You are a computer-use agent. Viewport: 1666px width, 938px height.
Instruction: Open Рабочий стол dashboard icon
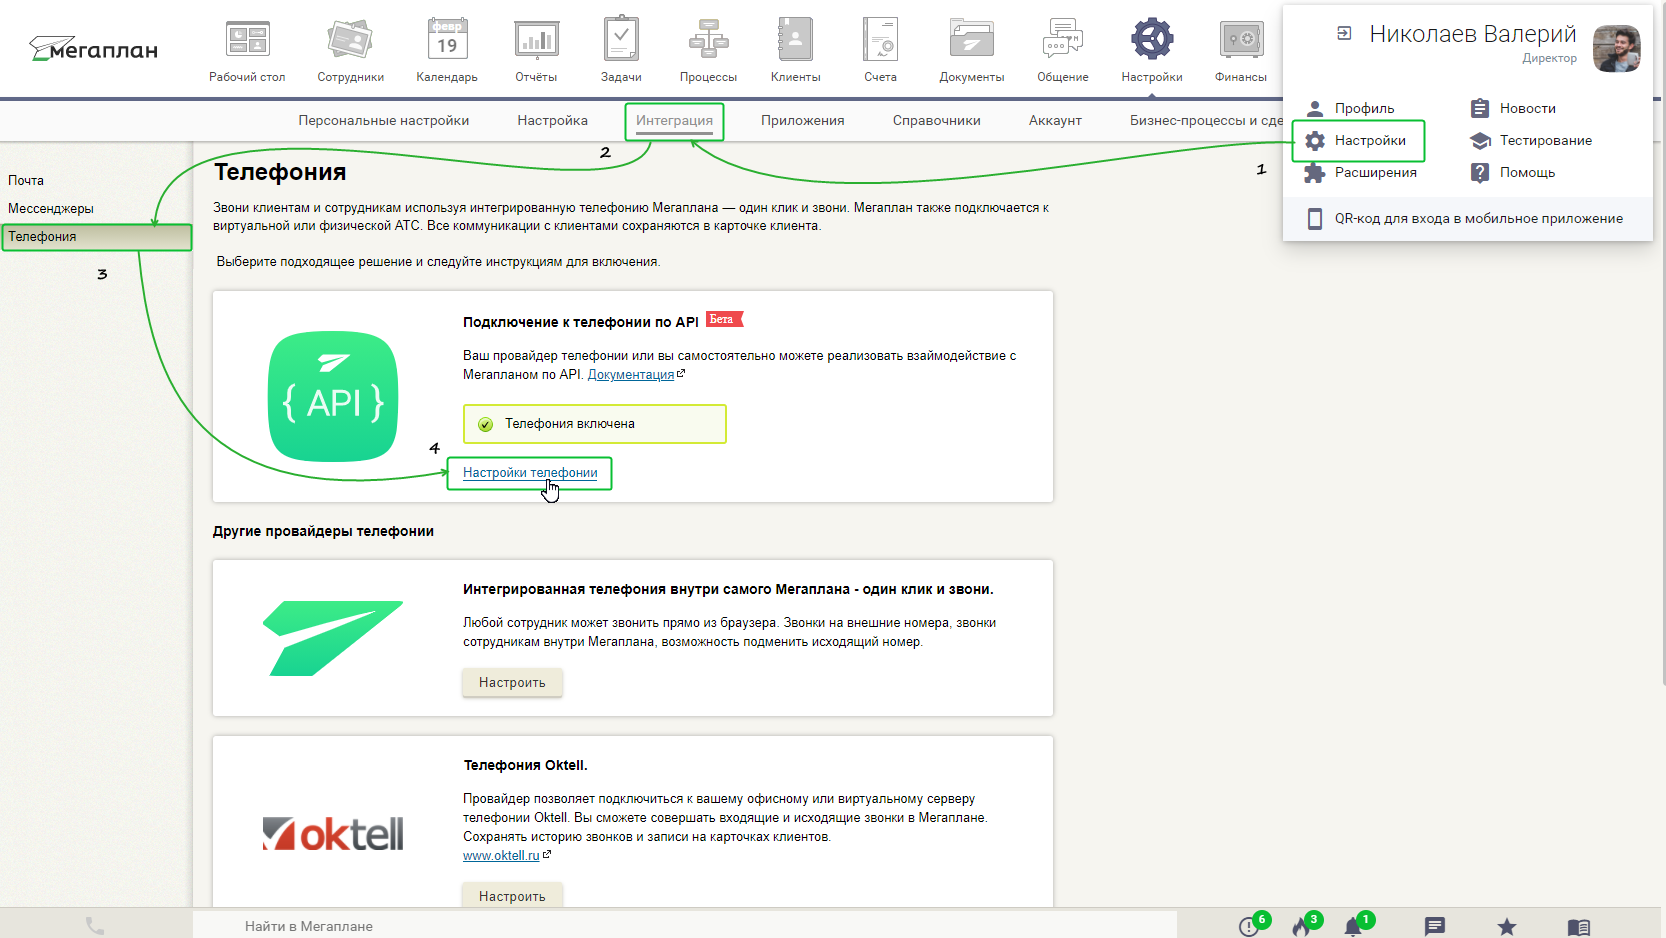(x=247, y=40)
